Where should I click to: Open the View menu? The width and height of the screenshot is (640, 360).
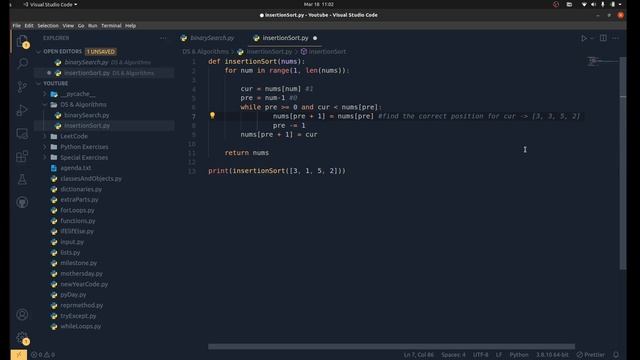pyautogui.click(x=68, y=26)
